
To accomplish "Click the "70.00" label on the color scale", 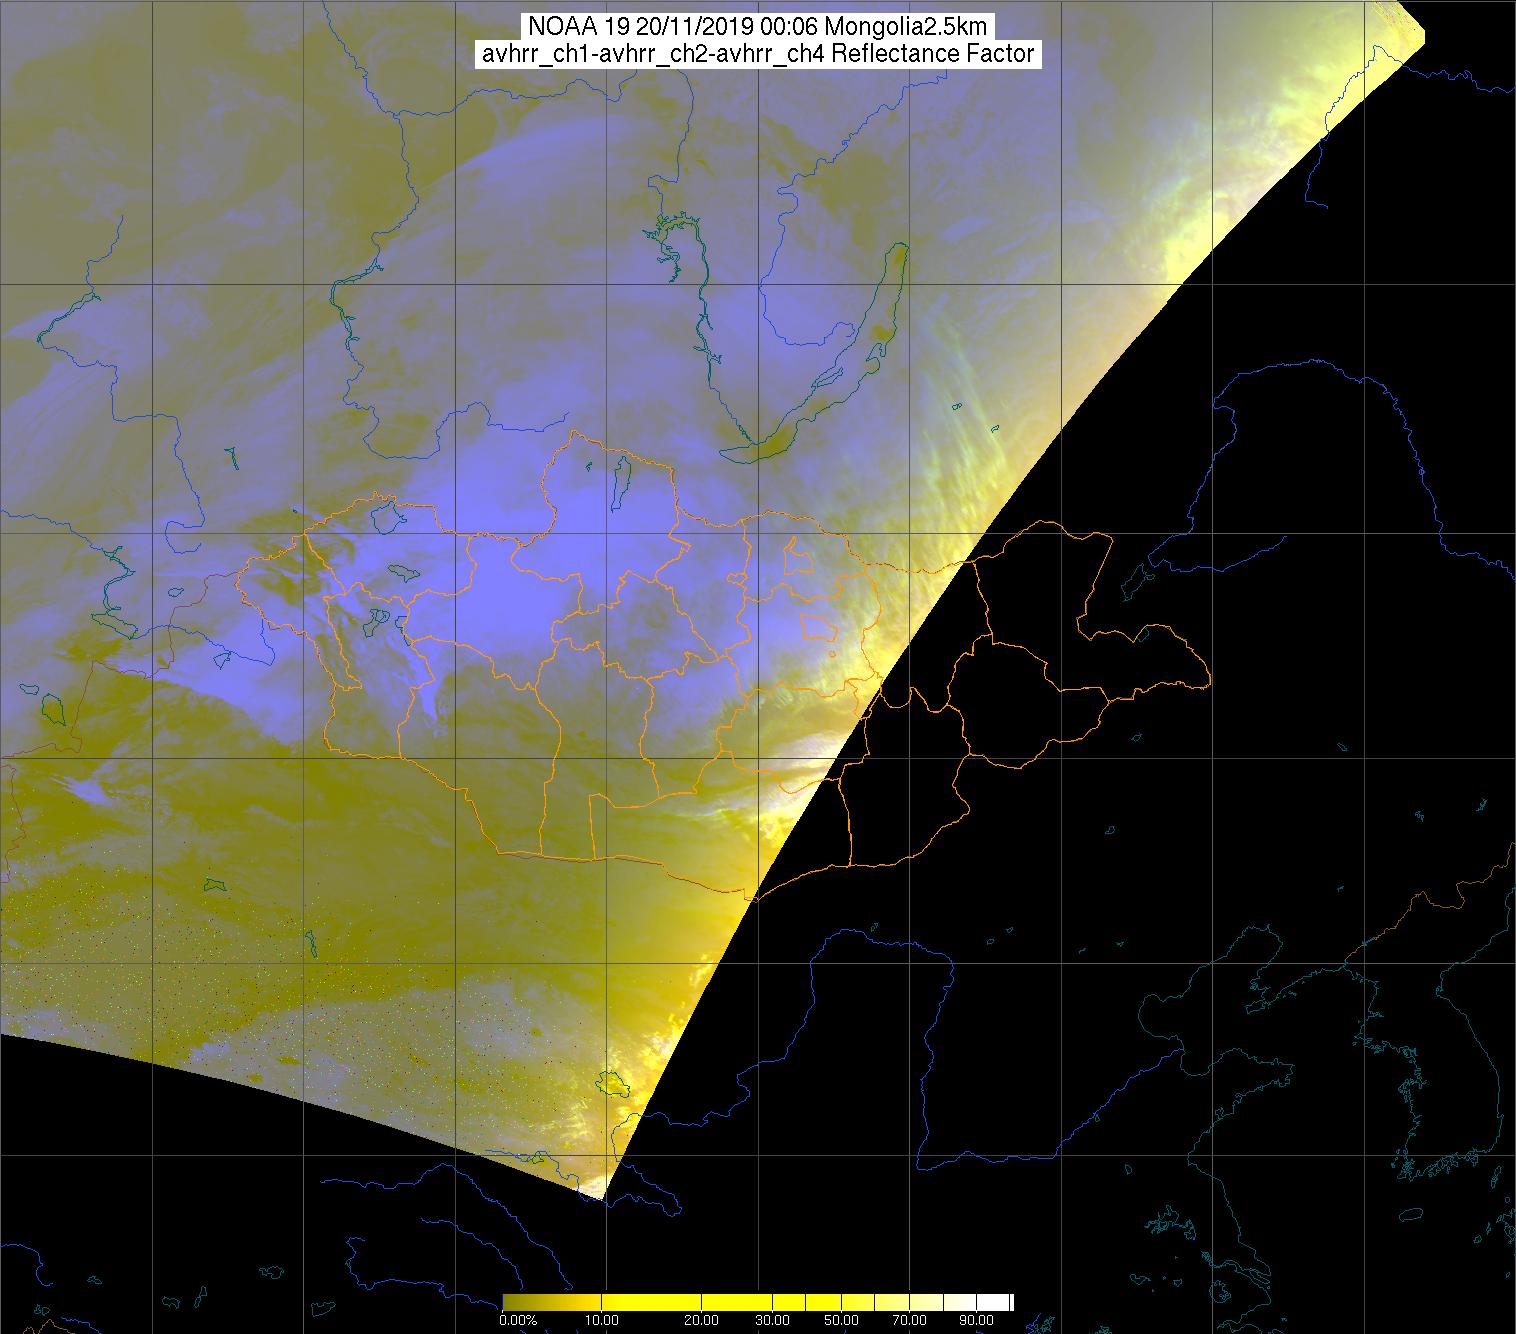I will 909,1320.
